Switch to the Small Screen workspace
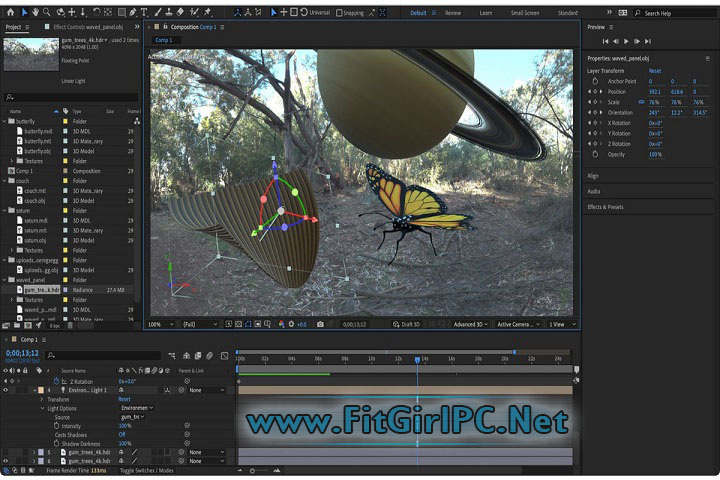720x480 pixels. [x=527, y=13]
